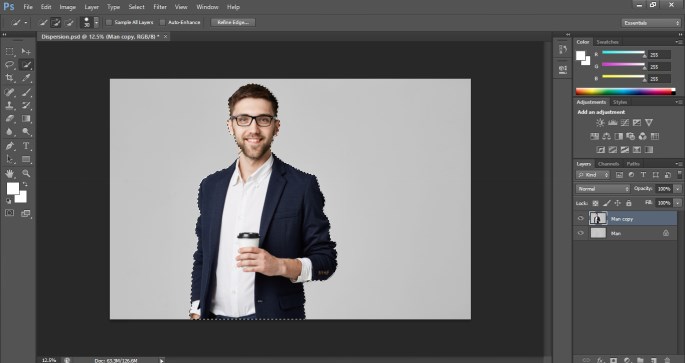Switch to the Channels tab
Viewport: 685px width, 363px height.
pyautogui.click(x=609, y=164)
